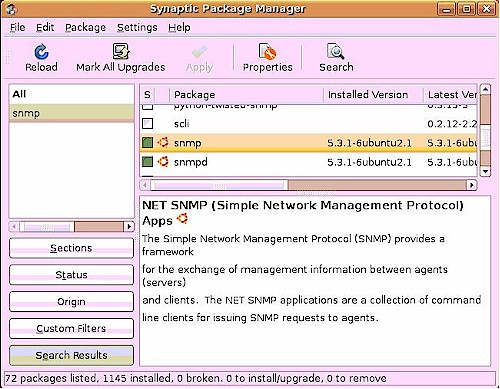This screenshot has width=500, height=389.
Task: Click the Ubuntu logo beside snmp row
Action: 163,142
